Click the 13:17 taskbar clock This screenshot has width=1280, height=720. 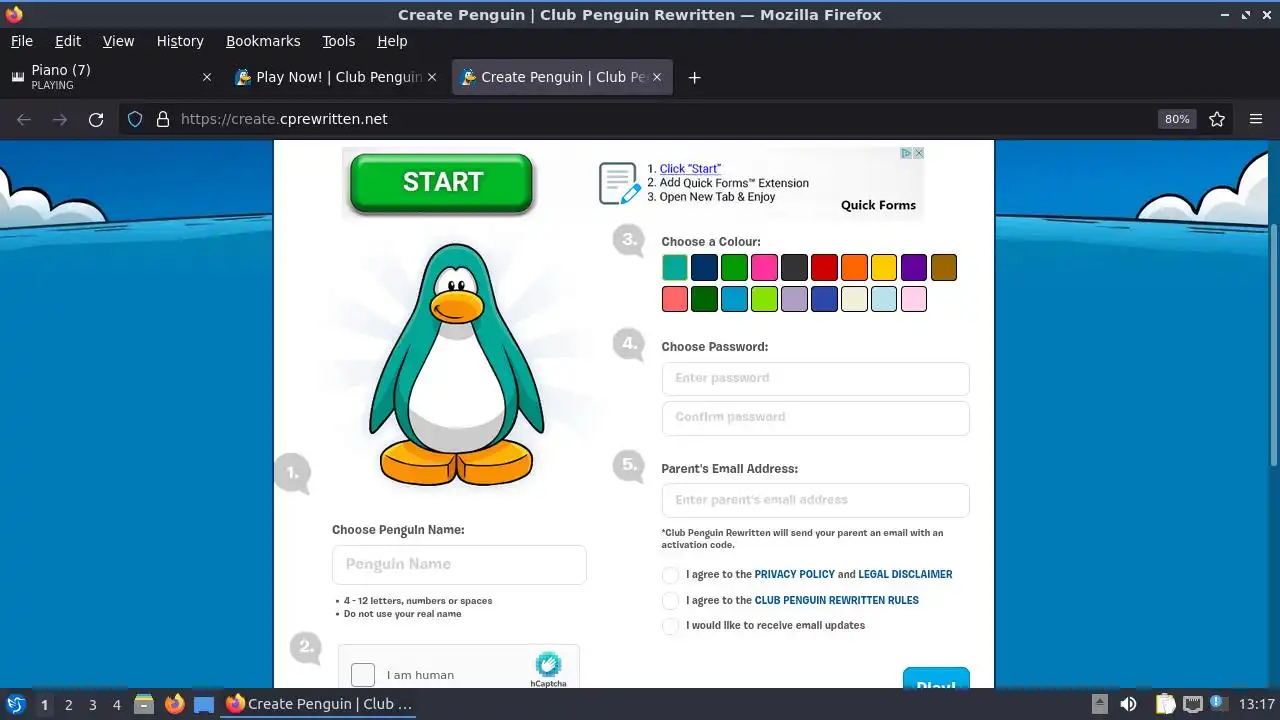click(x=1256, y=704)
